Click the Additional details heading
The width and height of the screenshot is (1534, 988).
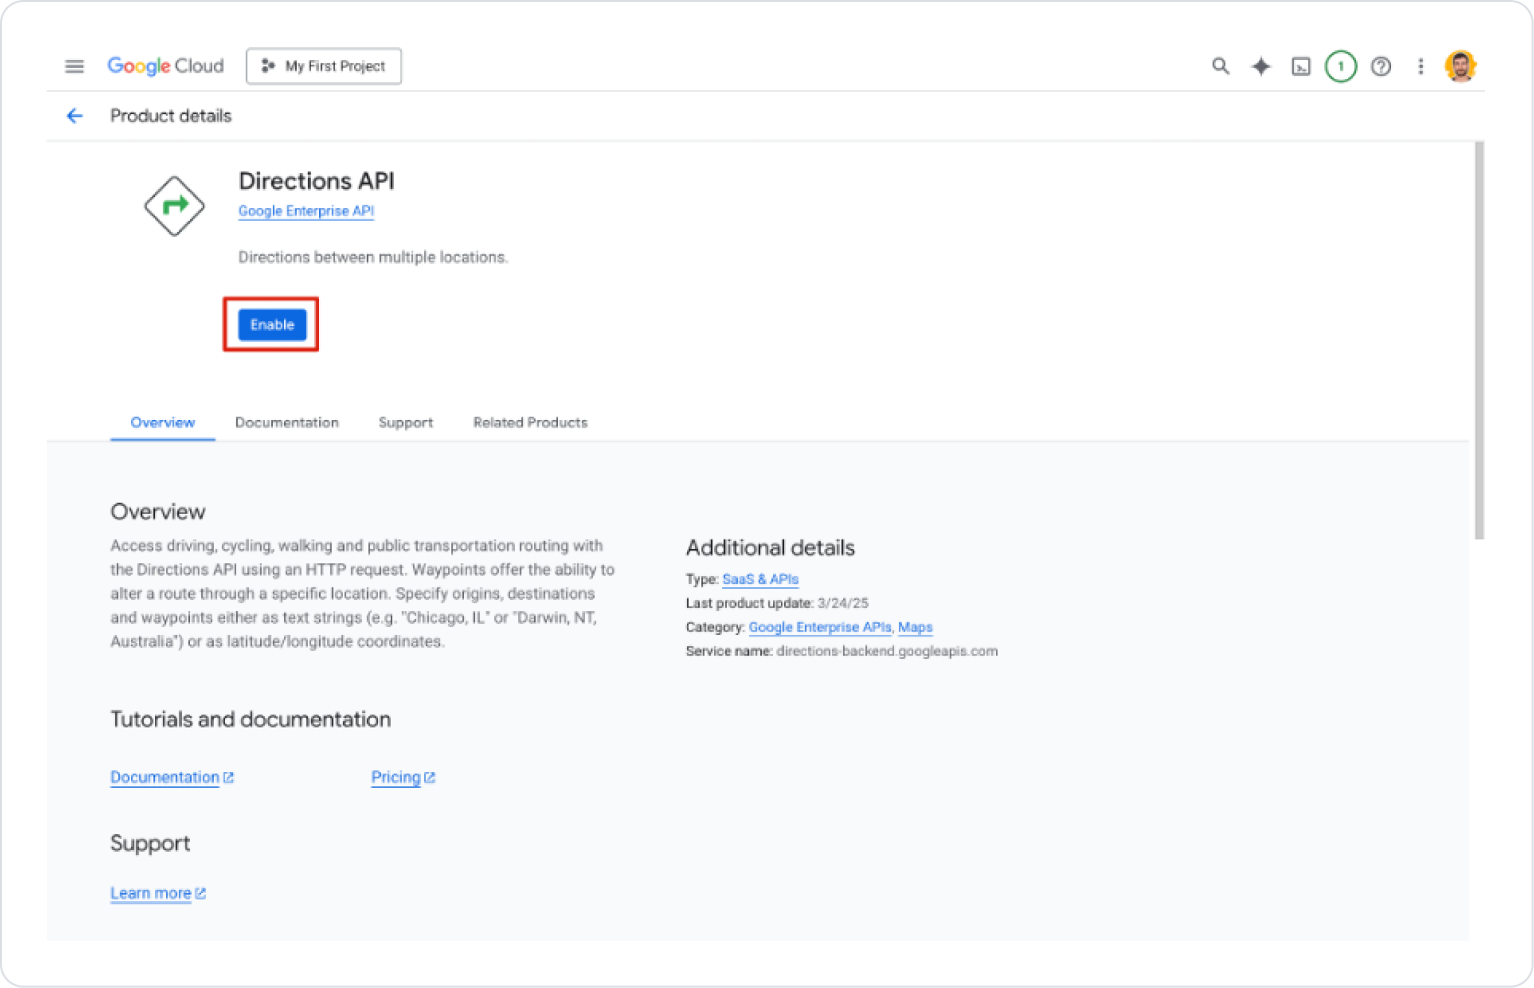(x=770, y=548)
